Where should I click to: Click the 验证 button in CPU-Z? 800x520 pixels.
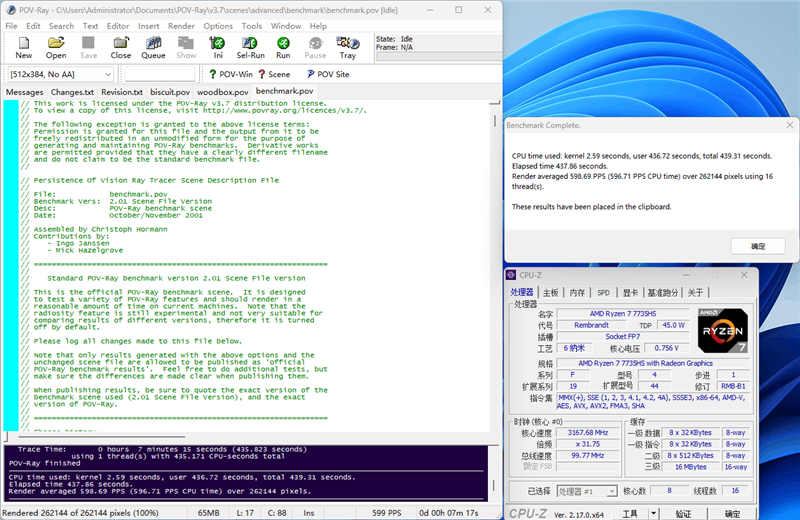(683, 513)
